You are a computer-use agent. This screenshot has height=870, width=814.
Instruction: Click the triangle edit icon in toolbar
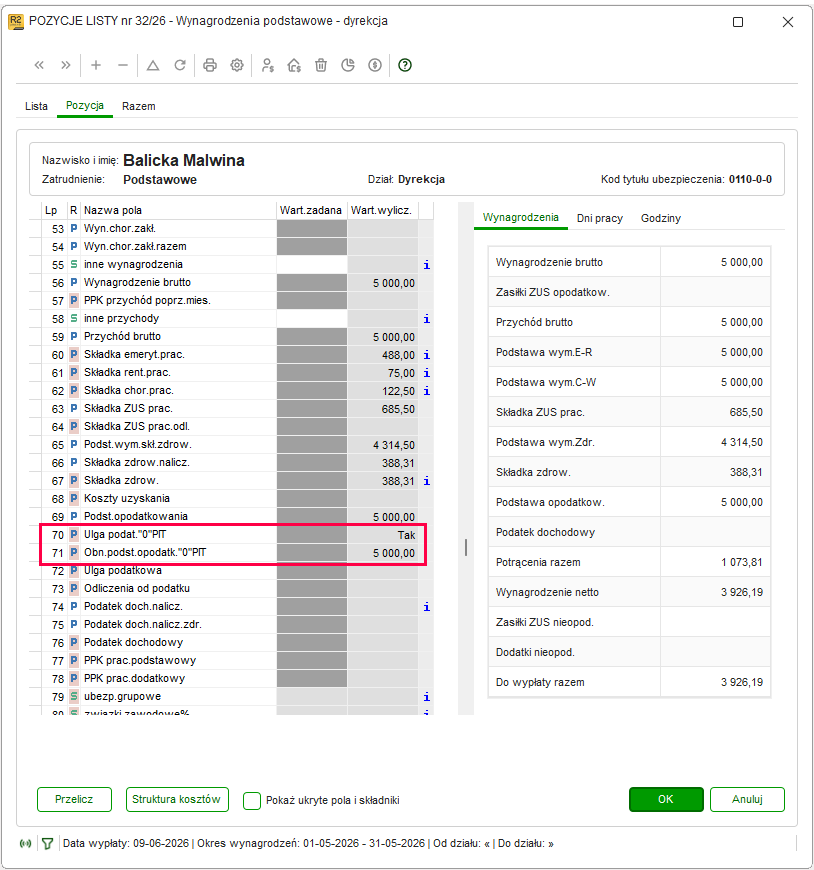(153, 65)
